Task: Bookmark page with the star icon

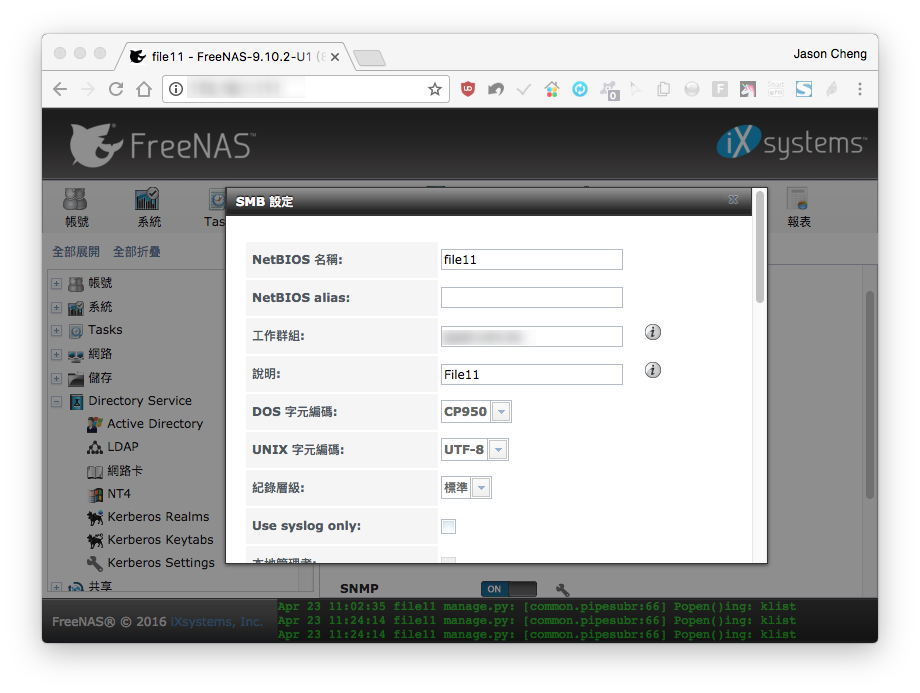Action: (x=435, y=89)
